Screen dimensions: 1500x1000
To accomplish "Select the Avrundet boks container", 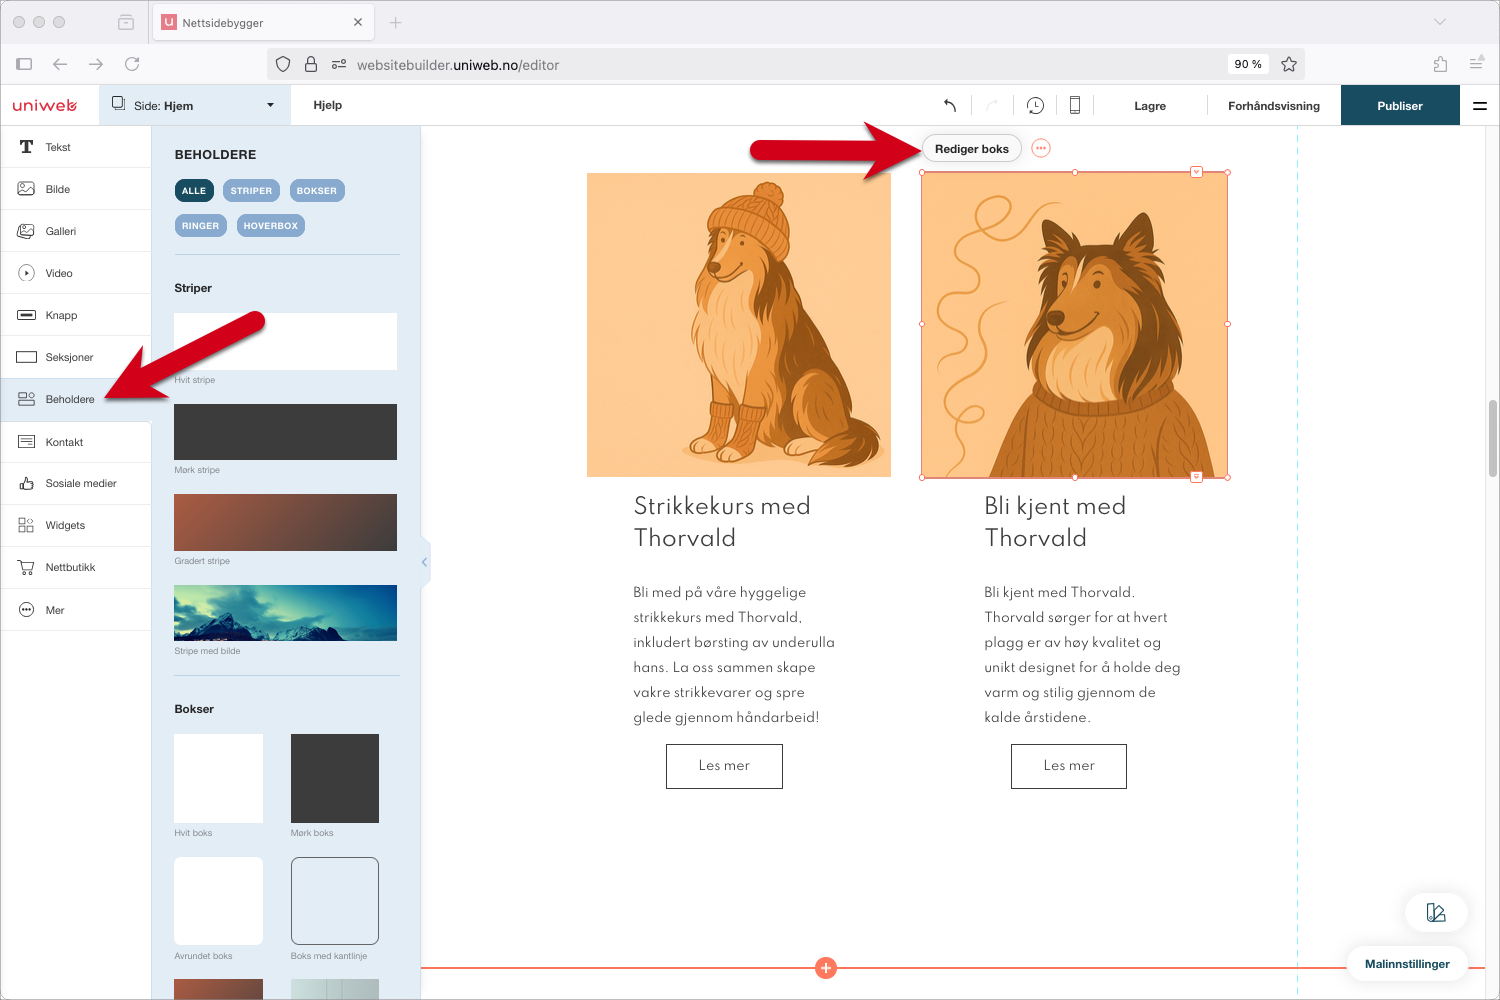I will [x=218, y=901].
